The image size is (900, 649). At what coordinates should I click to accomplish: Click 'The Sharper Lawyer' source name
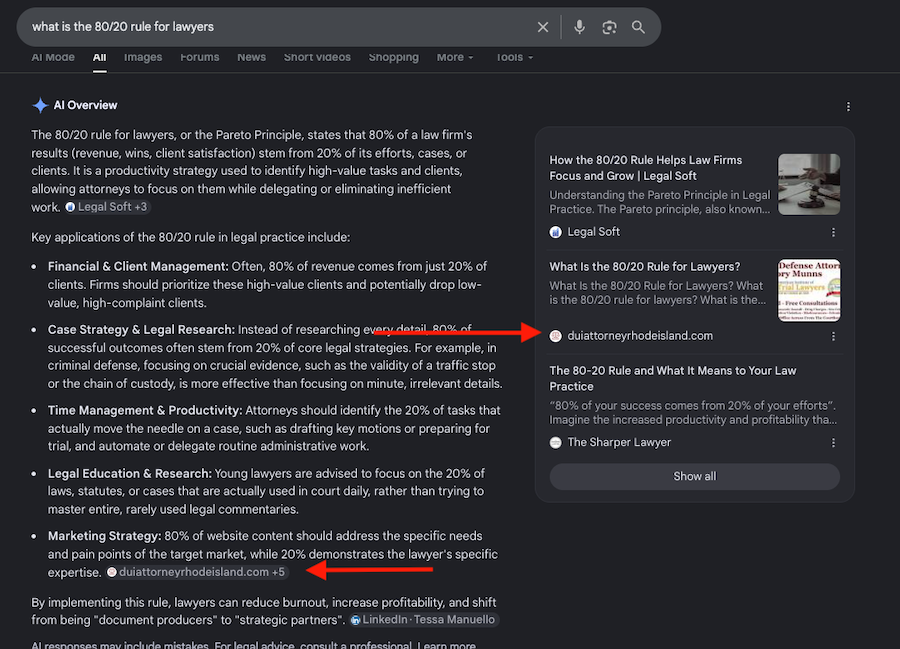point(619,442)
